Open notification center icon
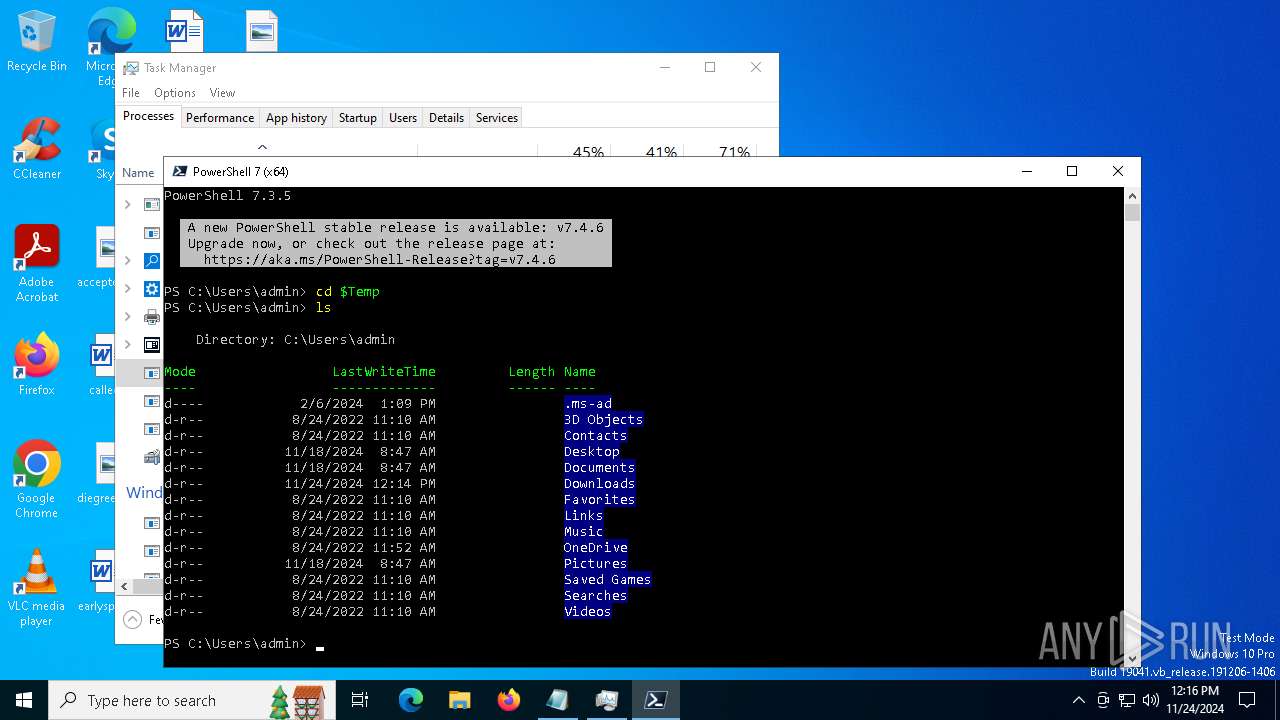The image size is (1280, 720). click(1247, 700)
